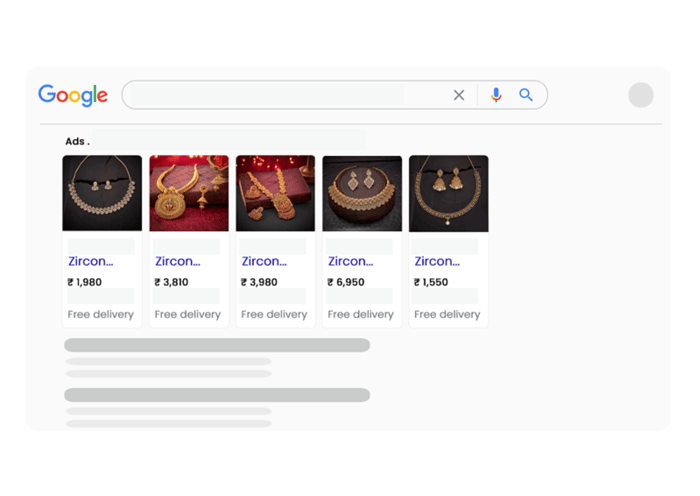Screen dimensions: 700x496
Task: Clear the search box with X icon
Action: pyautogui.click(x=459, y=95)
